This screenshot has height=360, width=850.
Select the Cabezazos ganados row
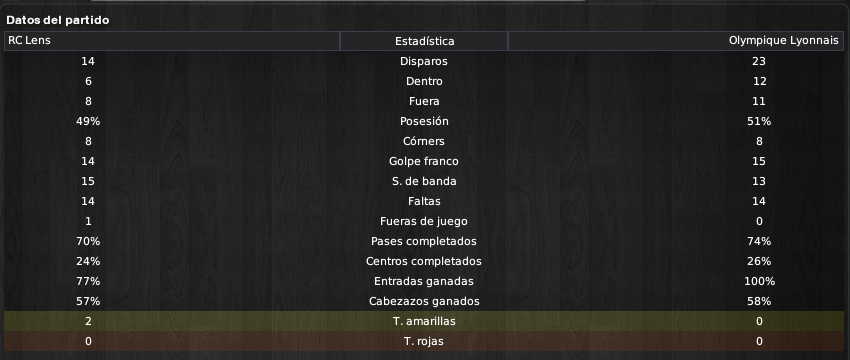[x=424, y=301]
